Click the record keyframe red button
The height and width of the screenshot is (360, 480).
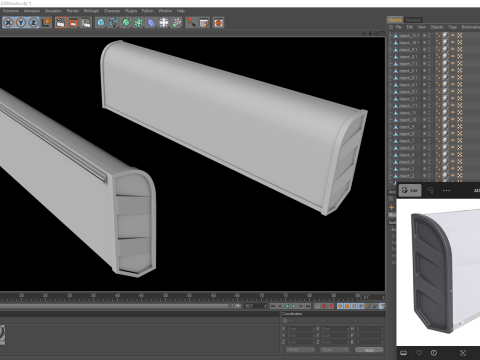[x=324, y=306]
